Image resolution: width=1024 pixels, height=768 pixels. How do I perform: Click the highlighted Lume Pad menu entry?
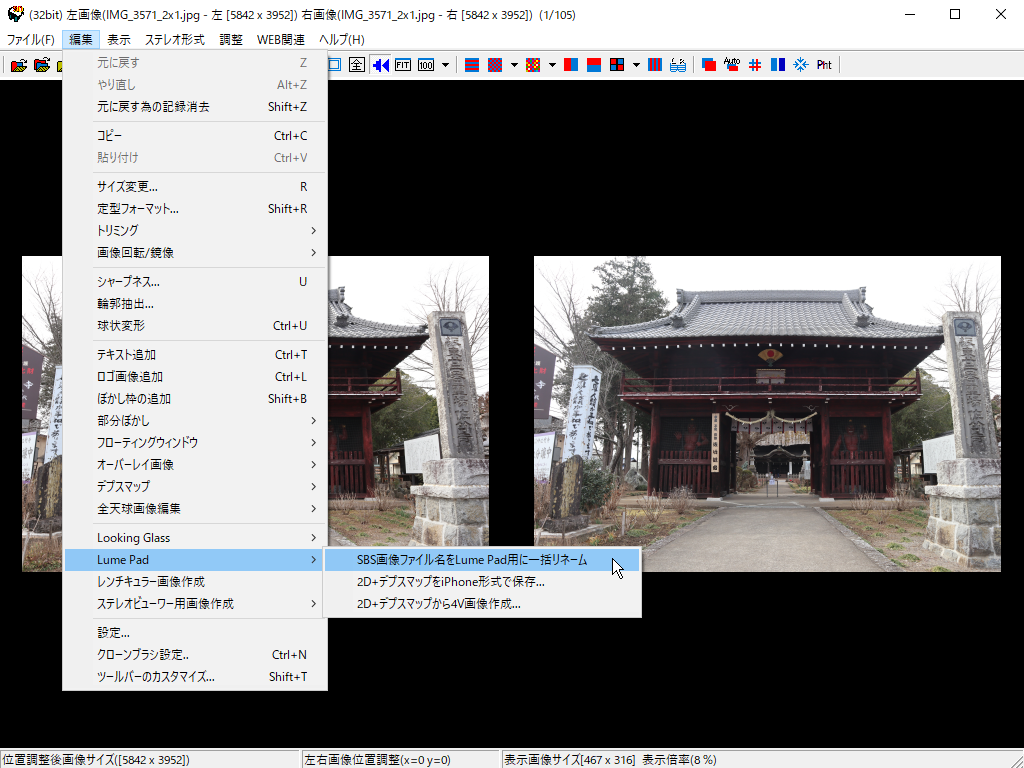pyautogui.click(x=195, y=560)
